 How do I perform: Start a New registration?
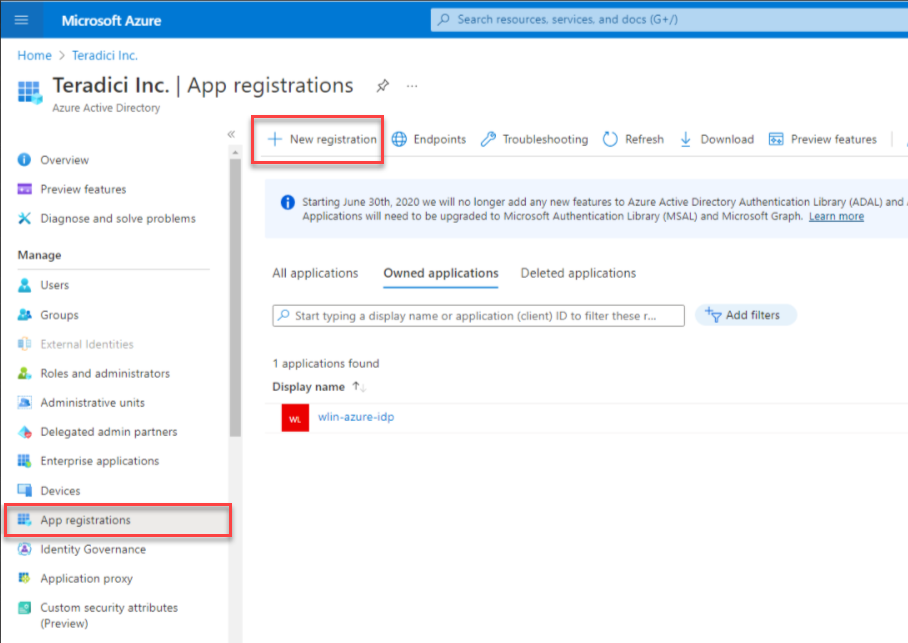322,140
